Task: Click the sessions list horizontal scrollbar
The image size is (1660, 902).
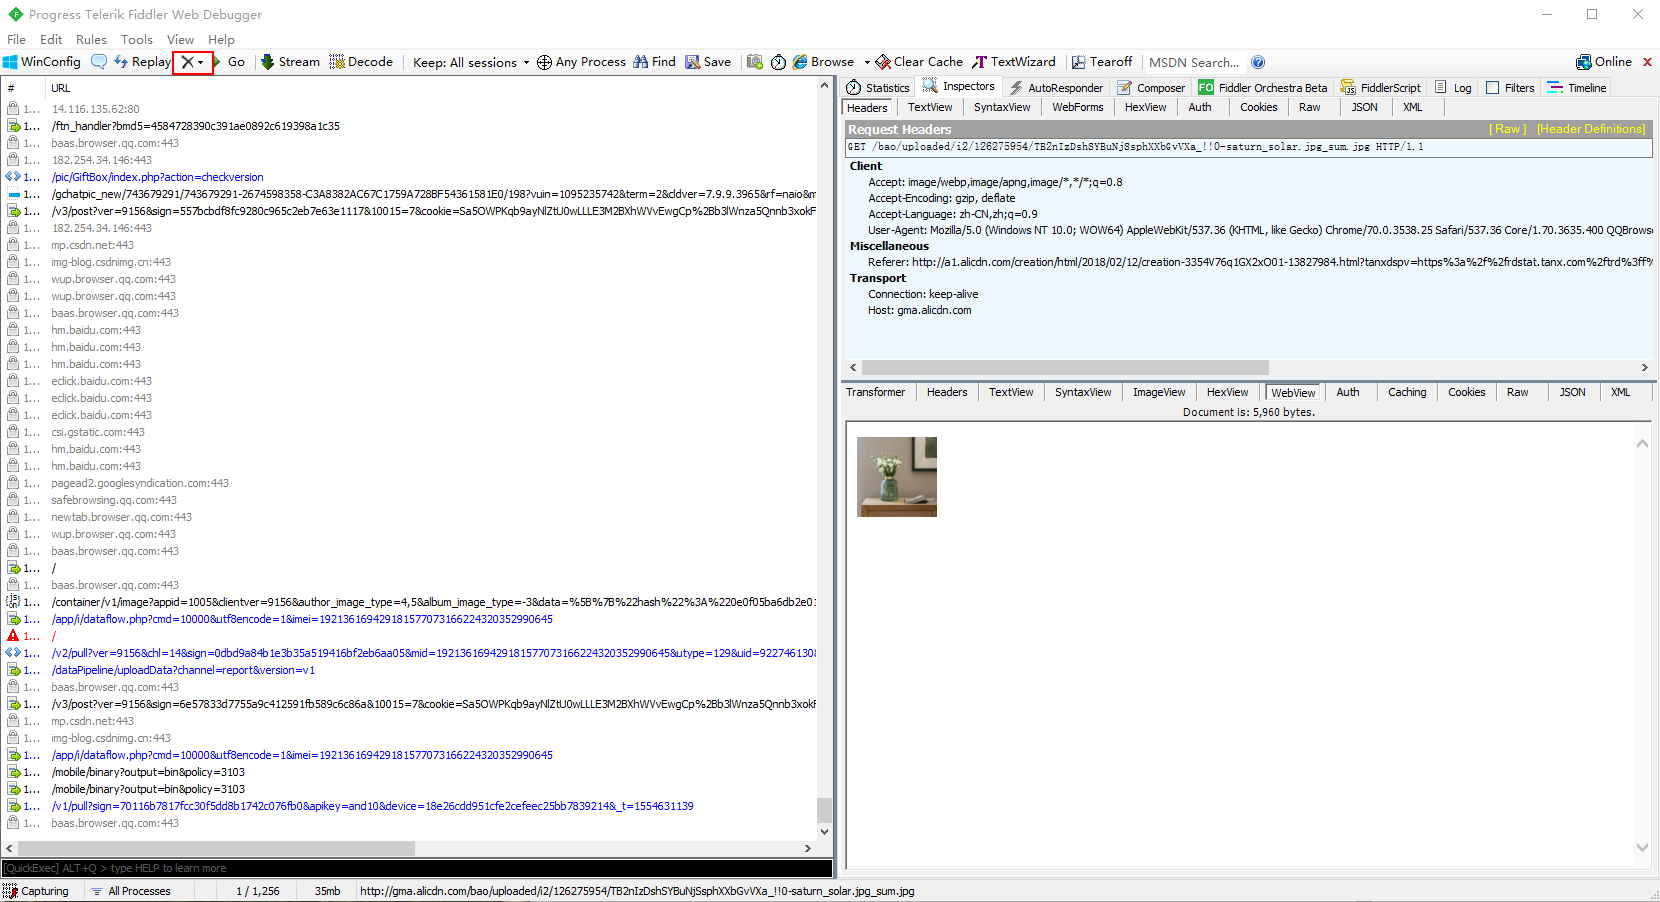Action: [214, 848]
